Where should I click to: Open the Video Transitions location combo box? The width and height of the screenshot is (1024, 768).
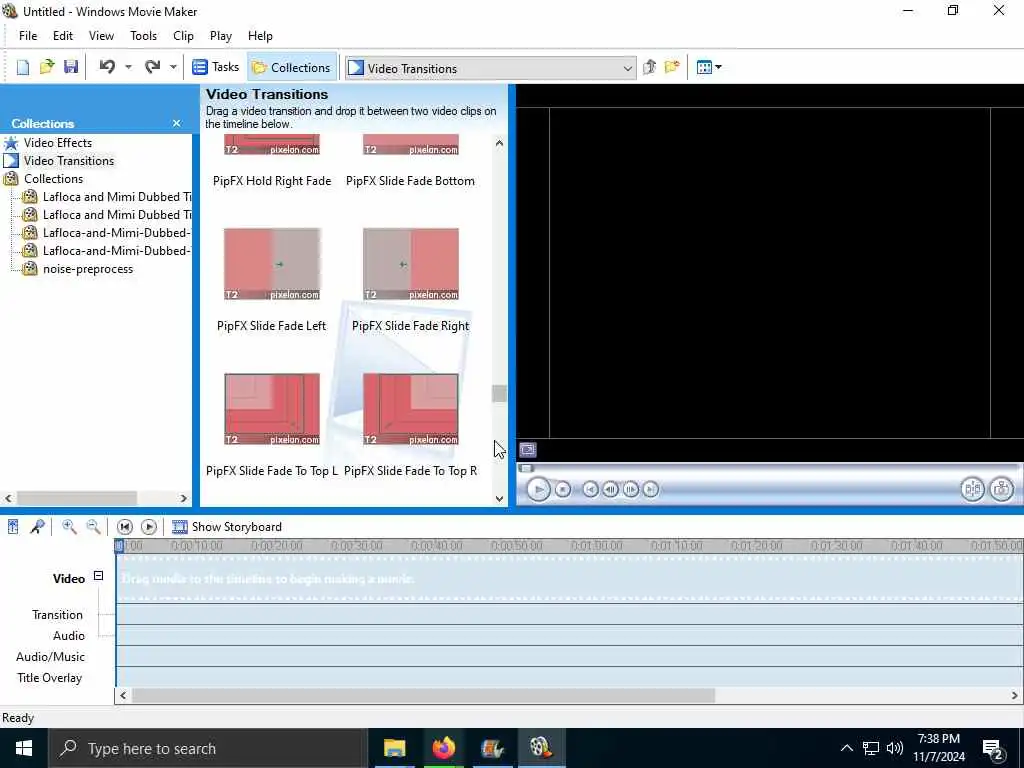(x=490, y=68)
